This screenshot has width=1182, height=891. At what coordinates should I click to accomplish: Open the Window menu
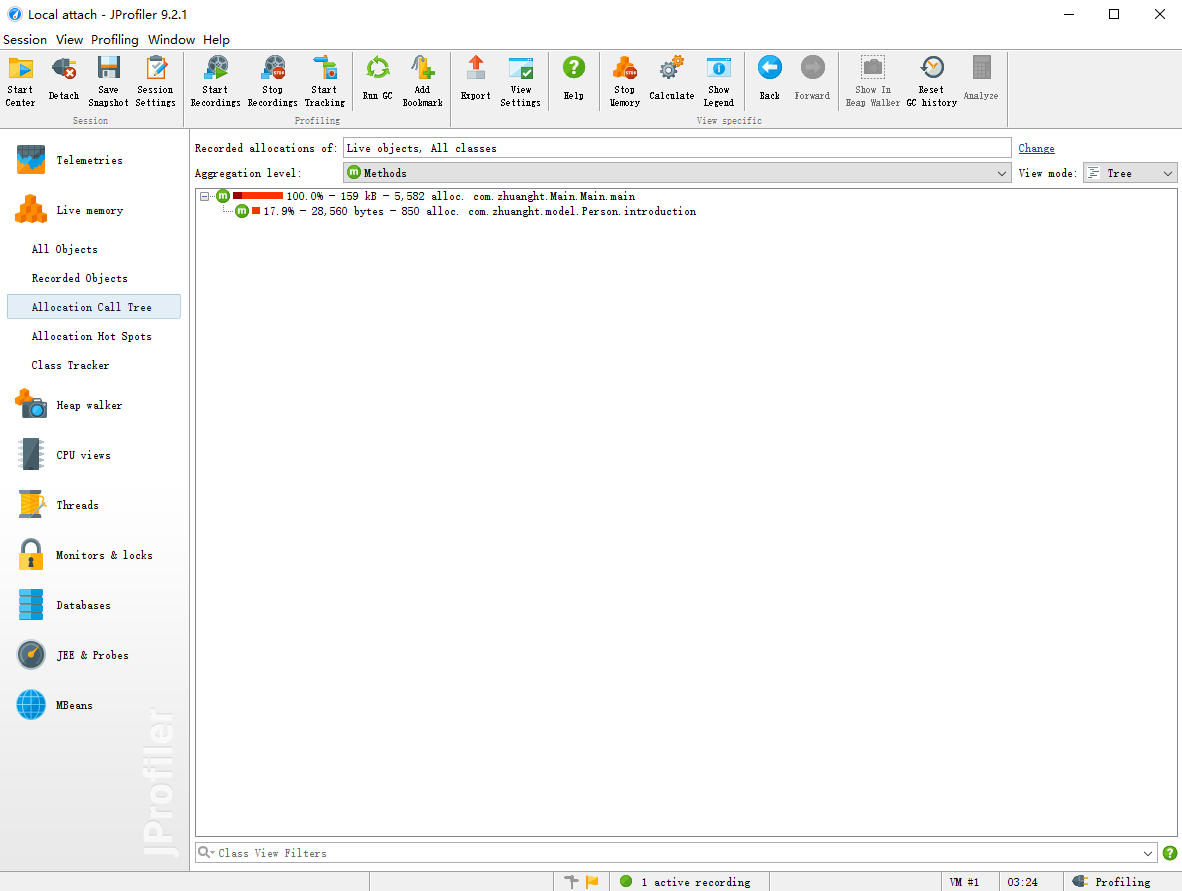tap(171, 39)
